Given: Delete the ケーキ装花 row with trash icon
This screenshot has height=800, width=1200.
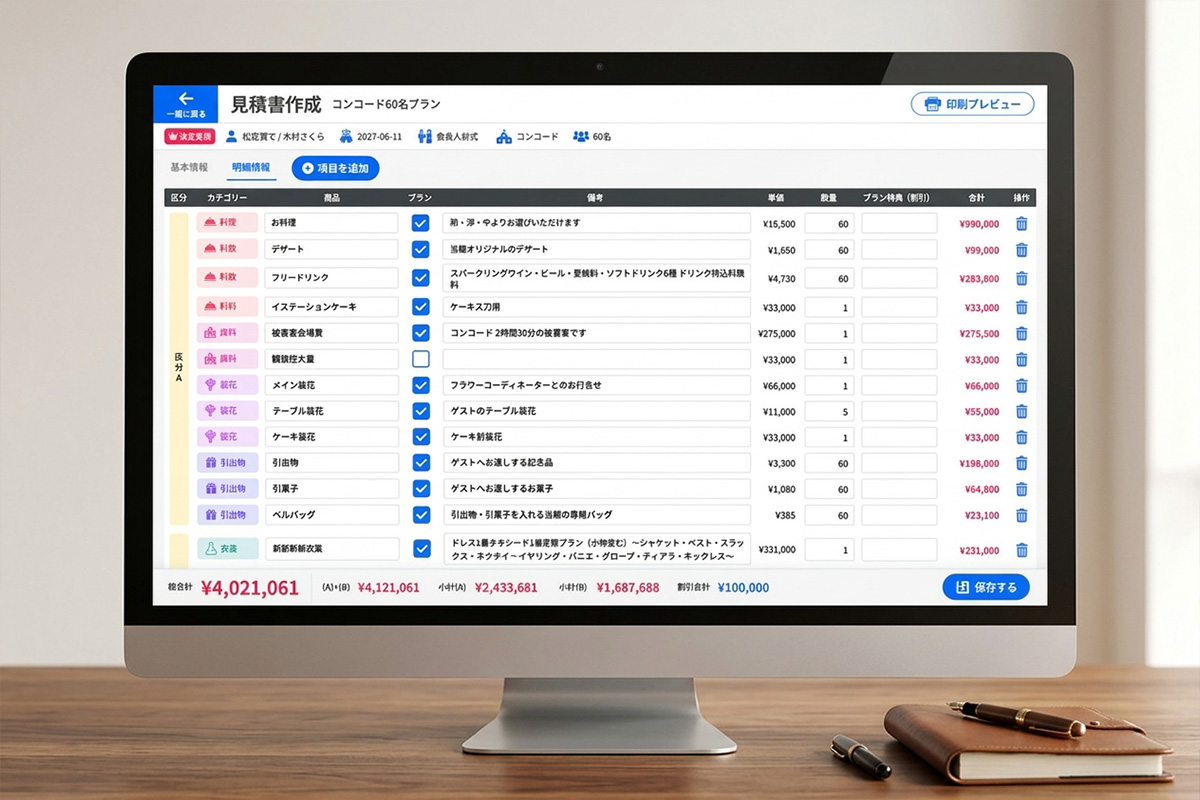Looking at the screenshot, I should pyautogui.click(x=1021, y=438).
